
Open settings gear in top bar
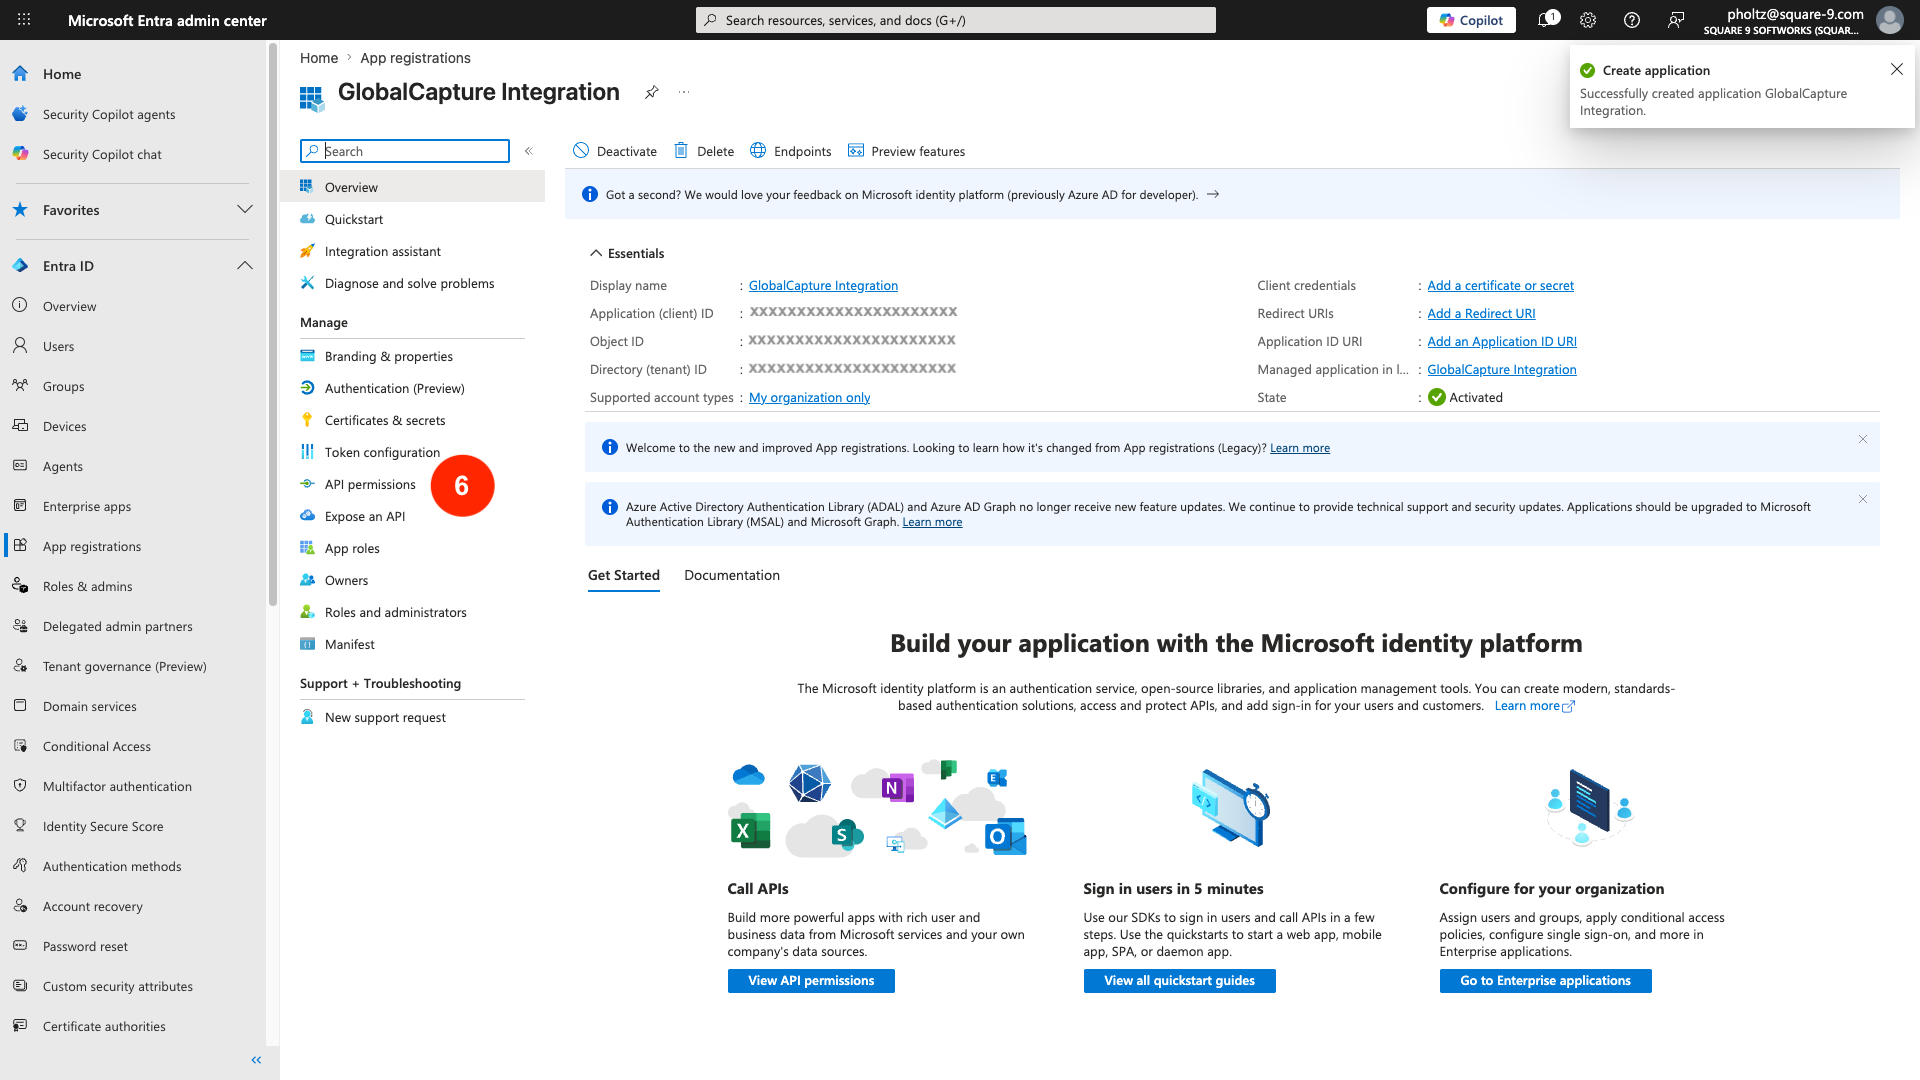pos(1588,20)
